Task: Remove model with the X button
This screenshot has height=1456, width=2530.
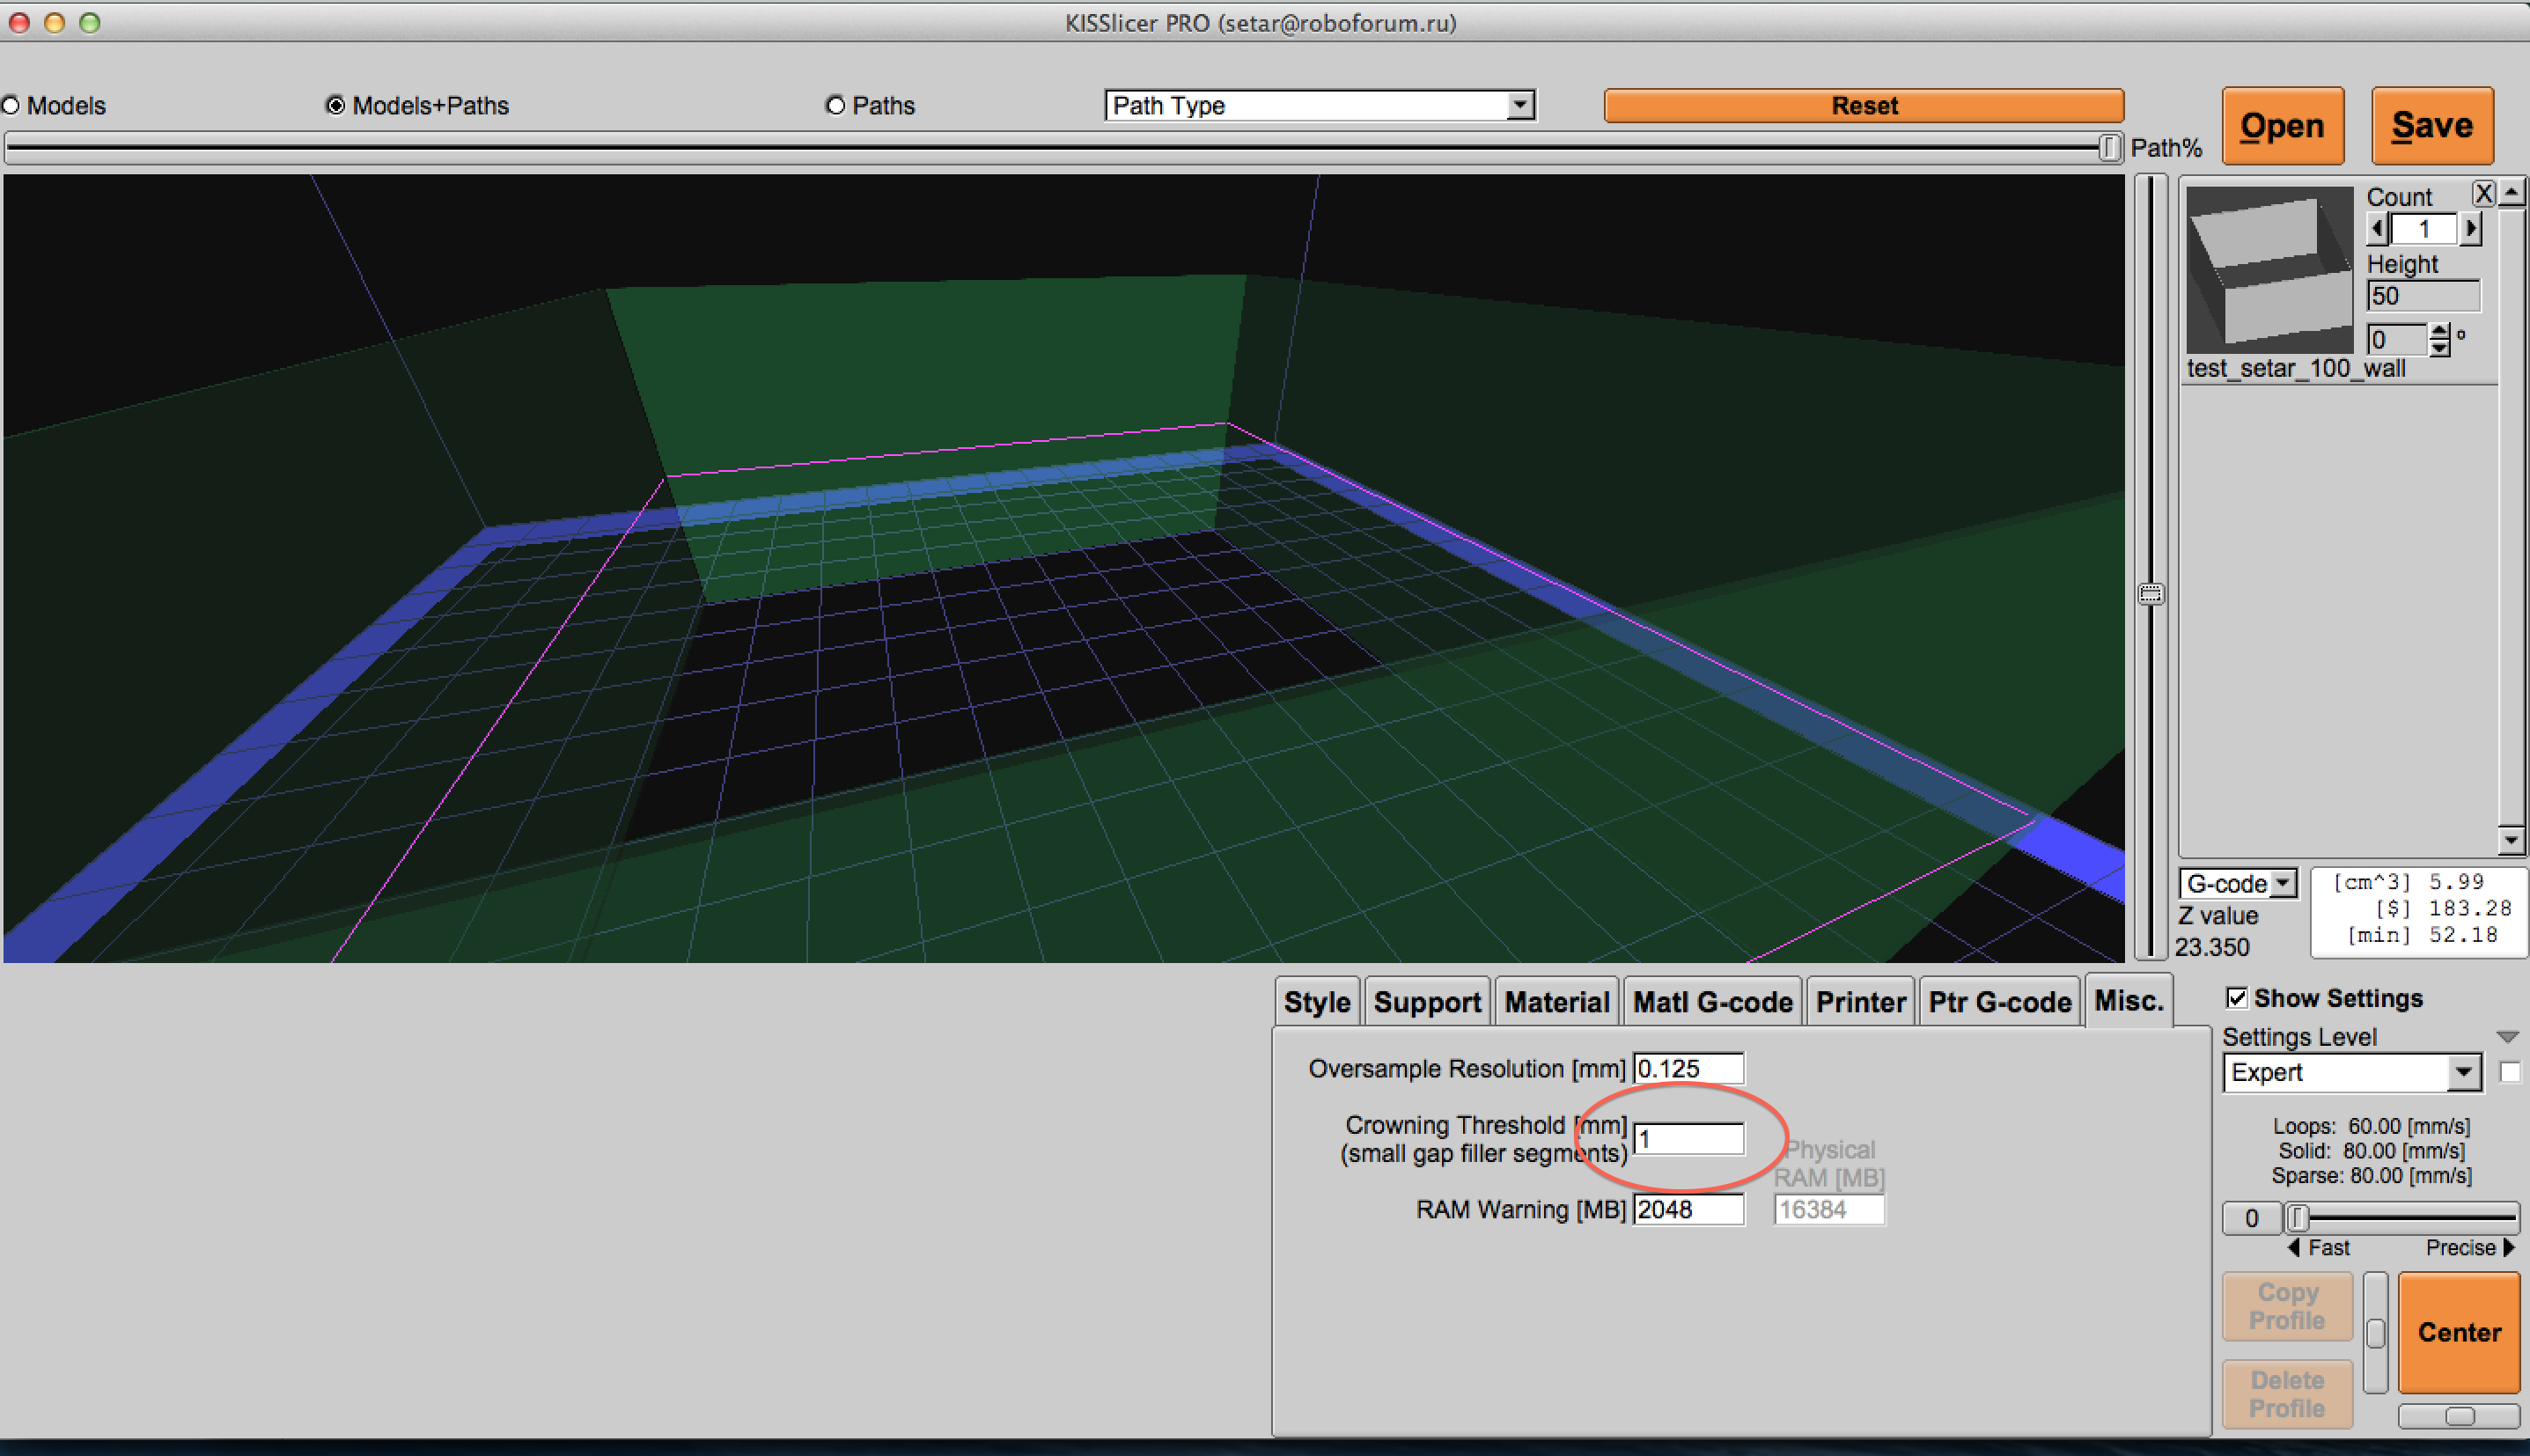Action: [x=2483, y=193]
